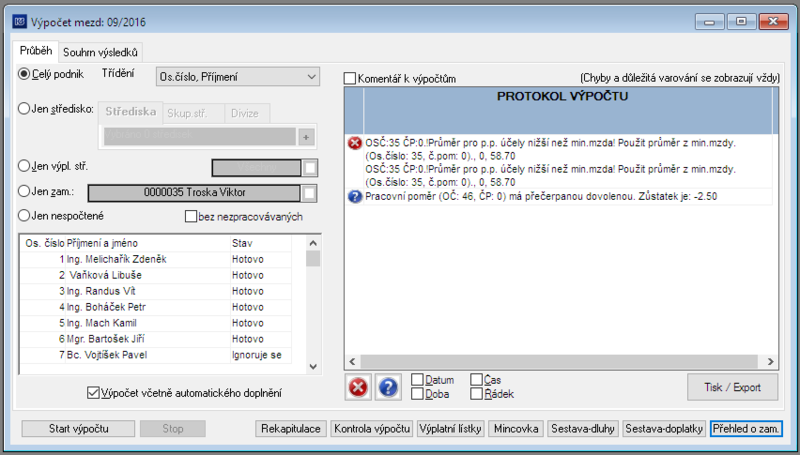Click the plus button next to střediska field
The width and height of the screenshot is (800, 455).
(x=306, y=137)
